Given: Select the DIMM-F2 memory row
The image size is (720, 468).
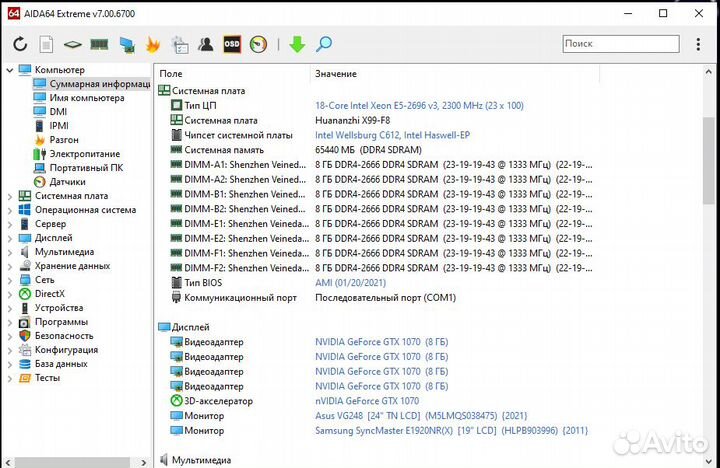Looking at the screenshot, I should (381, 268).
